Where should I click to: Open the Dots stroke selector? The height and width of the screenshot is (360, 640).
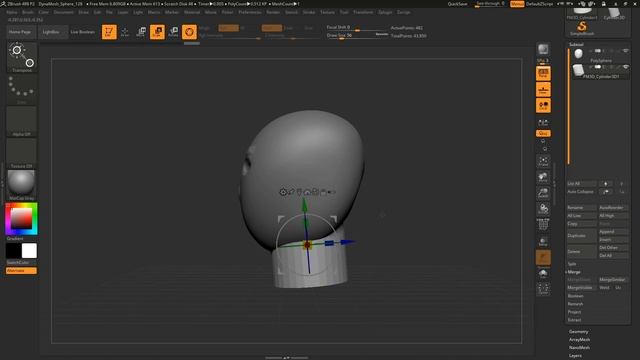tap(22, 89)
